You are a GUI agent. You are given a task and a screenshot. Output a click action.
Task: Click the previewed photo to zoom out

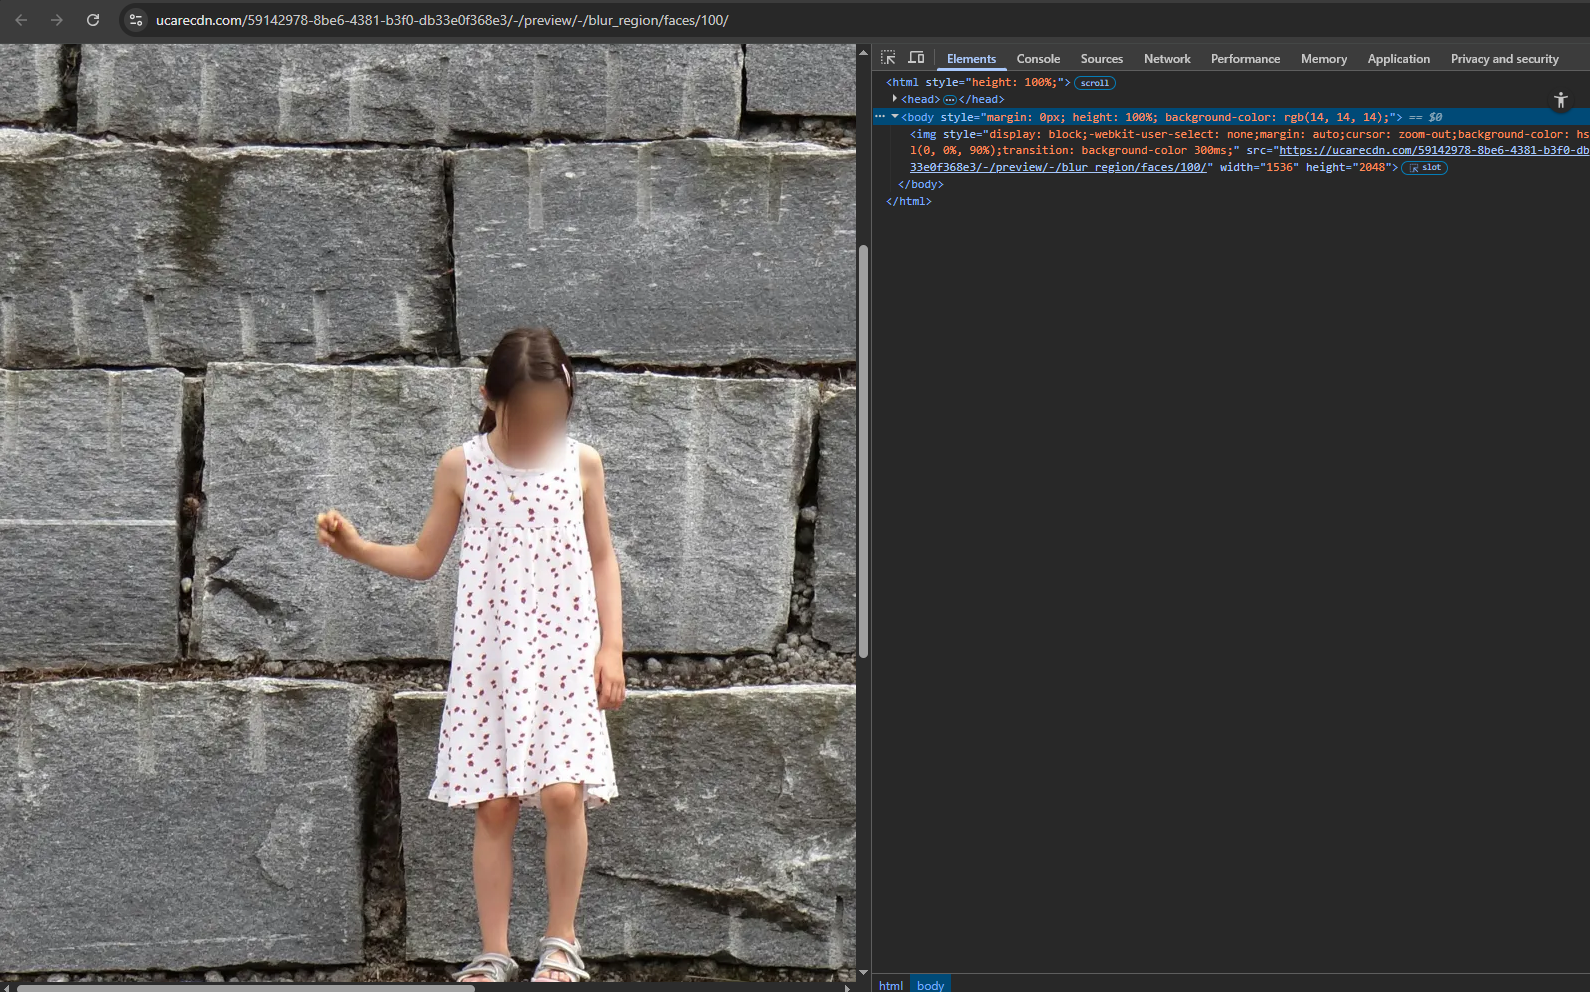[428, 513]
